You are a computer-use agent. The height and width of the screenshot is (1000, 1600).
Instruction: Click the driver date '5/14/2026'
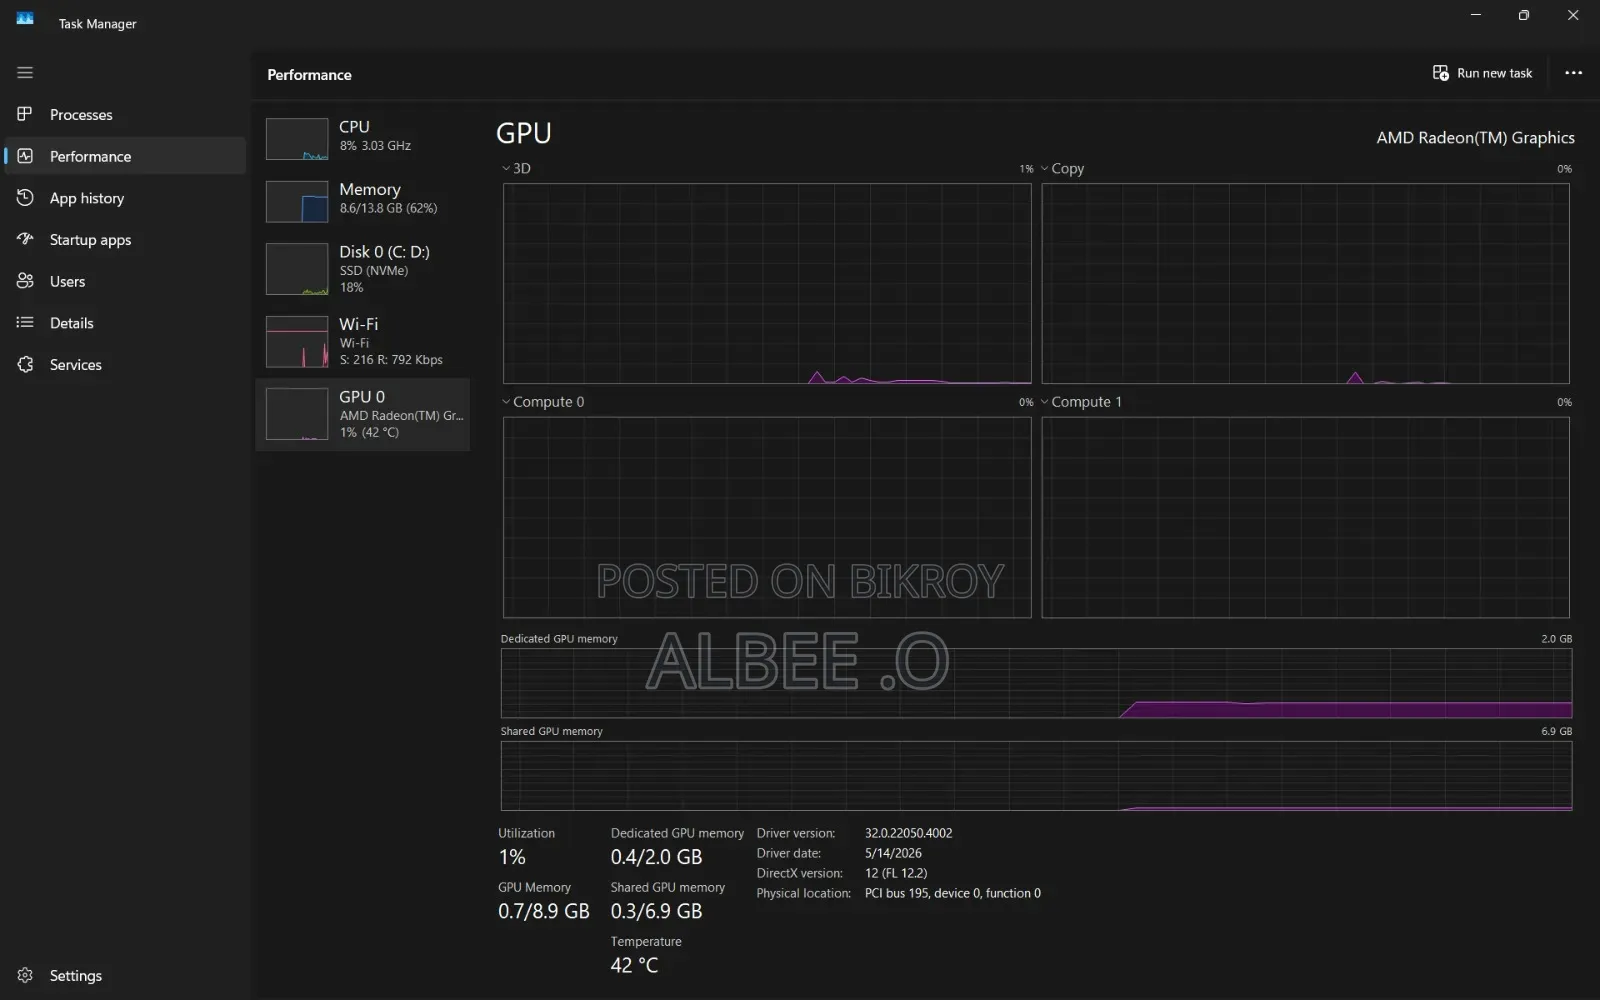893,853
